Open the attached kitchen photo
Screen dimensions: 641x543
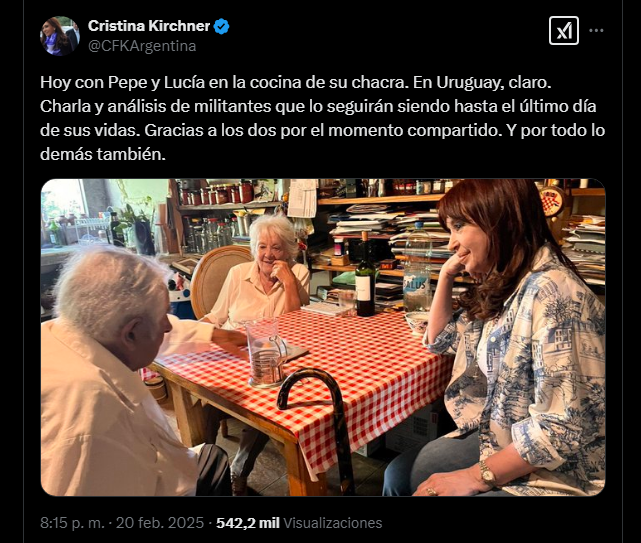[323, 337]
